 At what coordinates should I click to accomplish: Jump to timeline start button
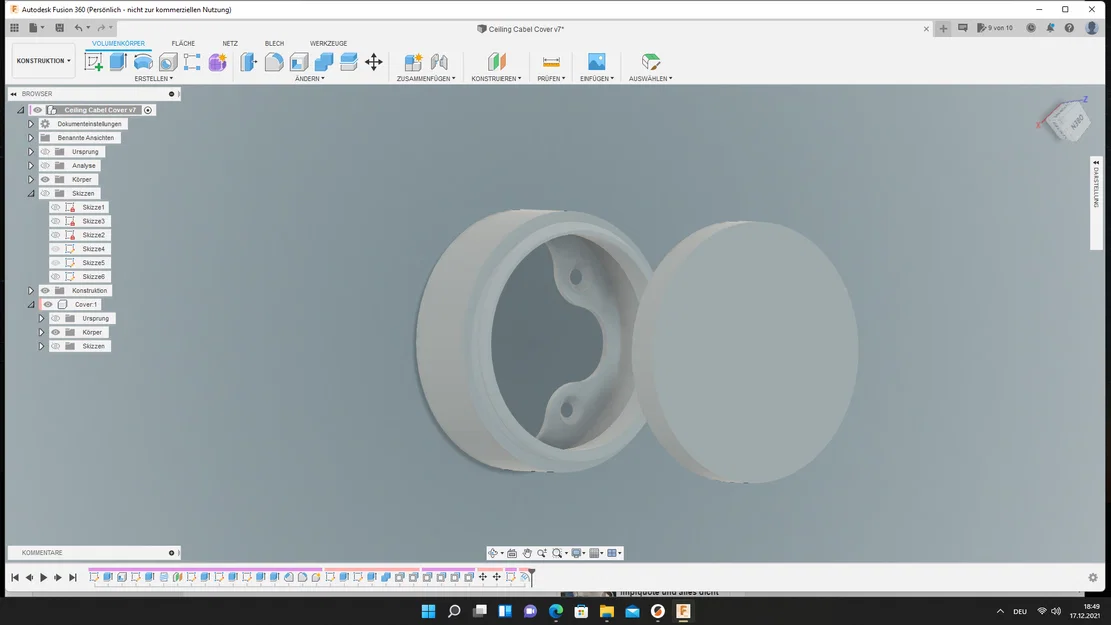15,578
